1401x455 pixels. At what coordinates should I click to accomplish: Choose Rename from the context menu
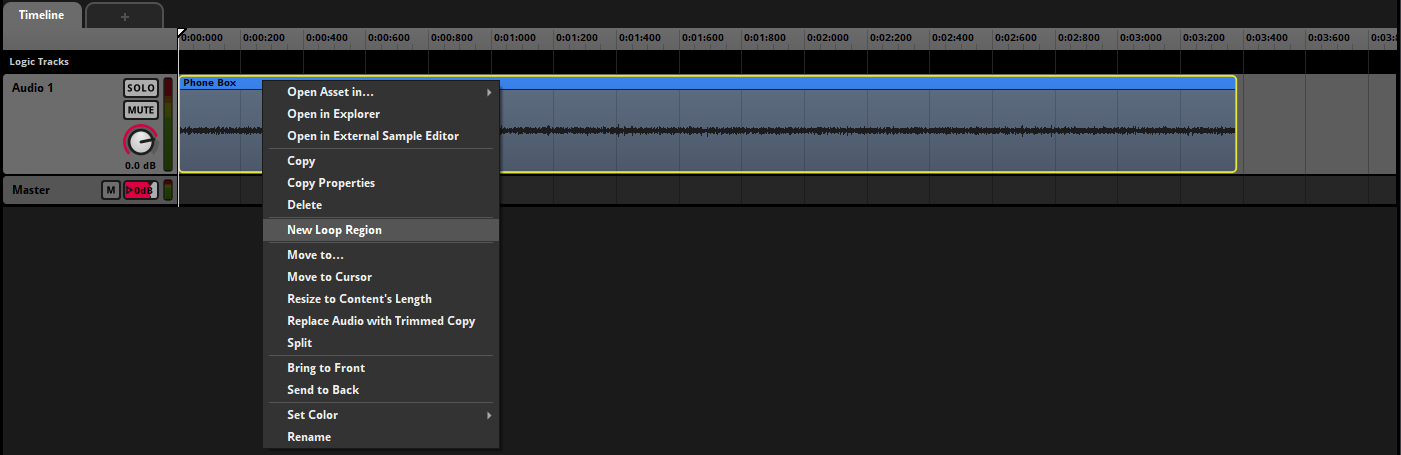380,437
